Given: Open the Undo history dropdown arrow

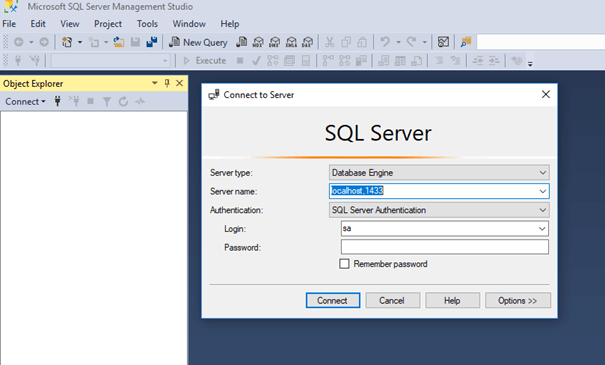Looking at the screenshot, I should coord(398,42).
